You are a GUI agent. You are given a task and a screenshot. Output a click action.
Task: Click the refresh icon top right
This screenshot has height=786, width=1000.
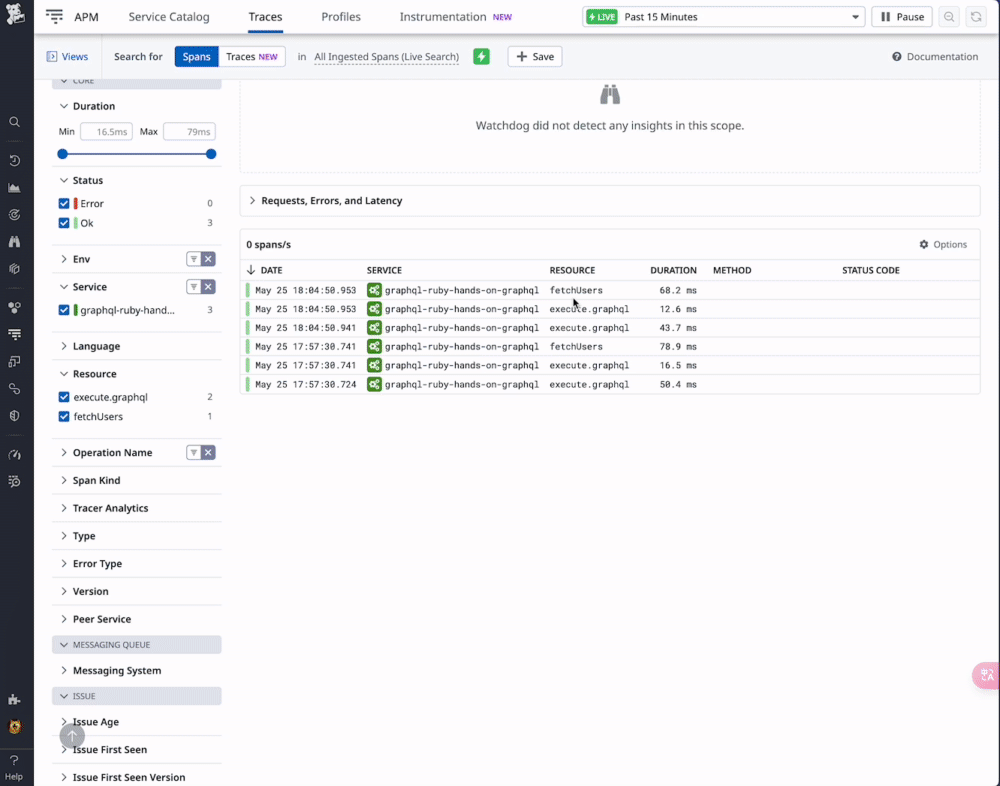click(976, 17)
